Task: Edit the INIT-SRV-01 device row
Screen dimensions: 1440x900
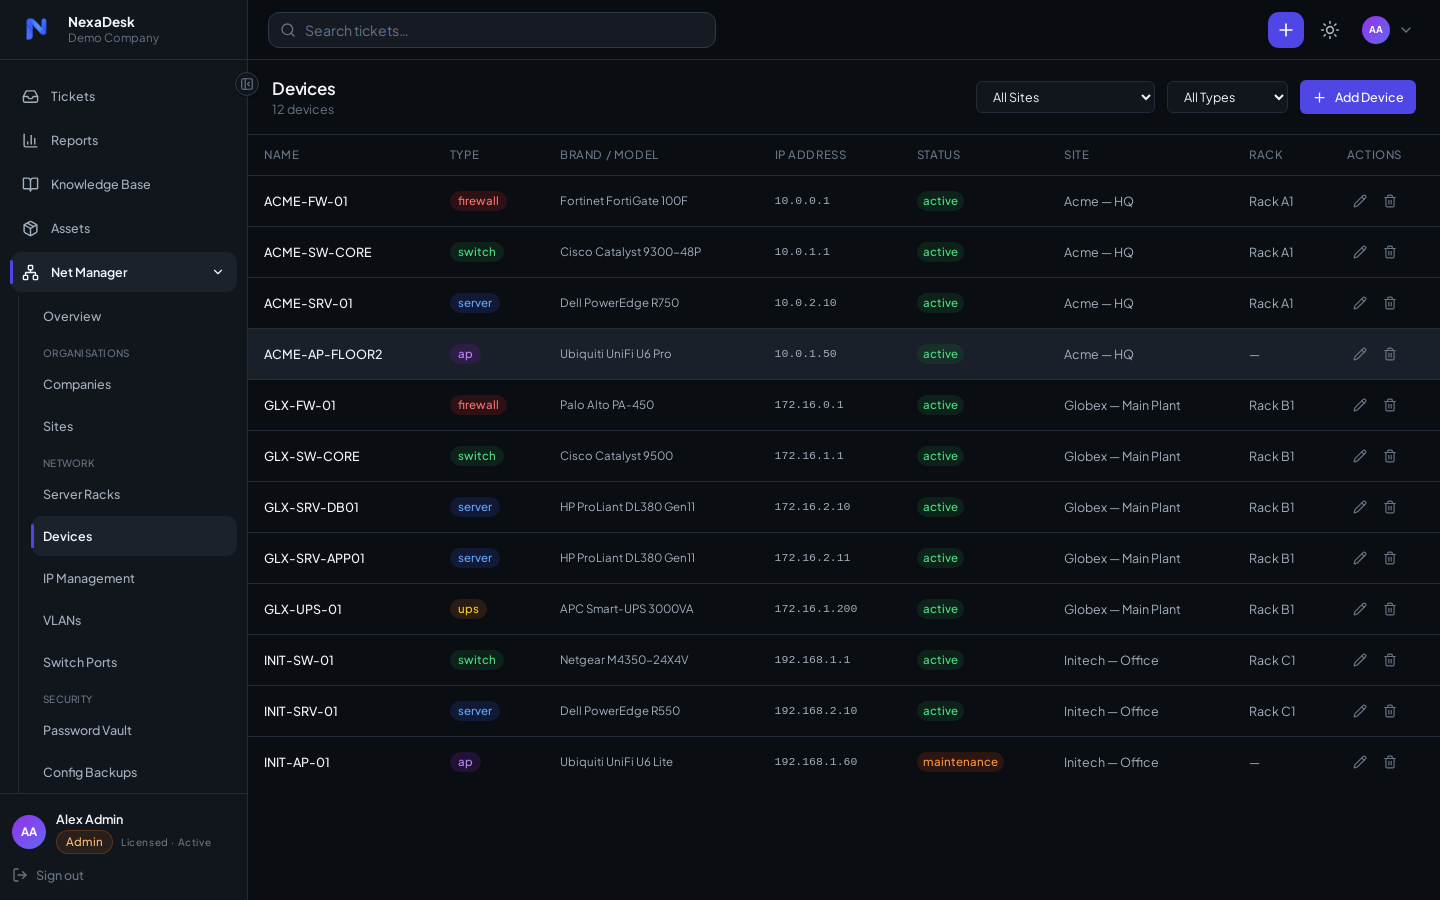Action: click(x=1360, y=711)
